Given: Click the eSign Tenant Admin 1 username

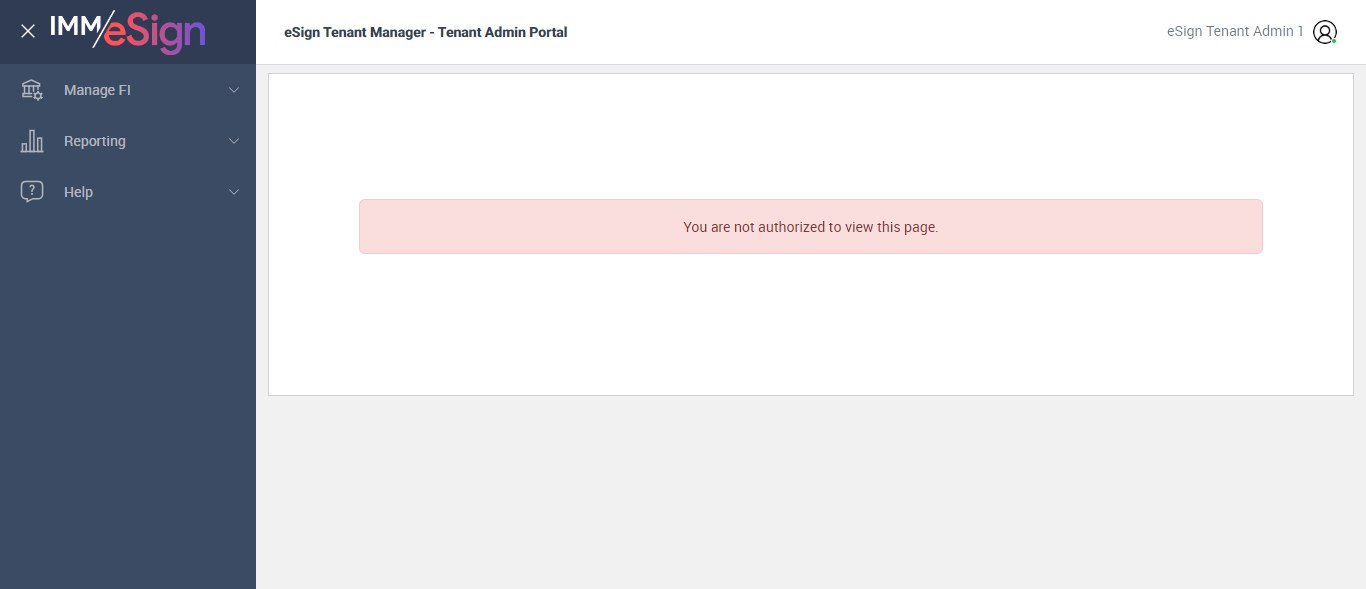Looking at the screenshot, I should coord(1235,31).
